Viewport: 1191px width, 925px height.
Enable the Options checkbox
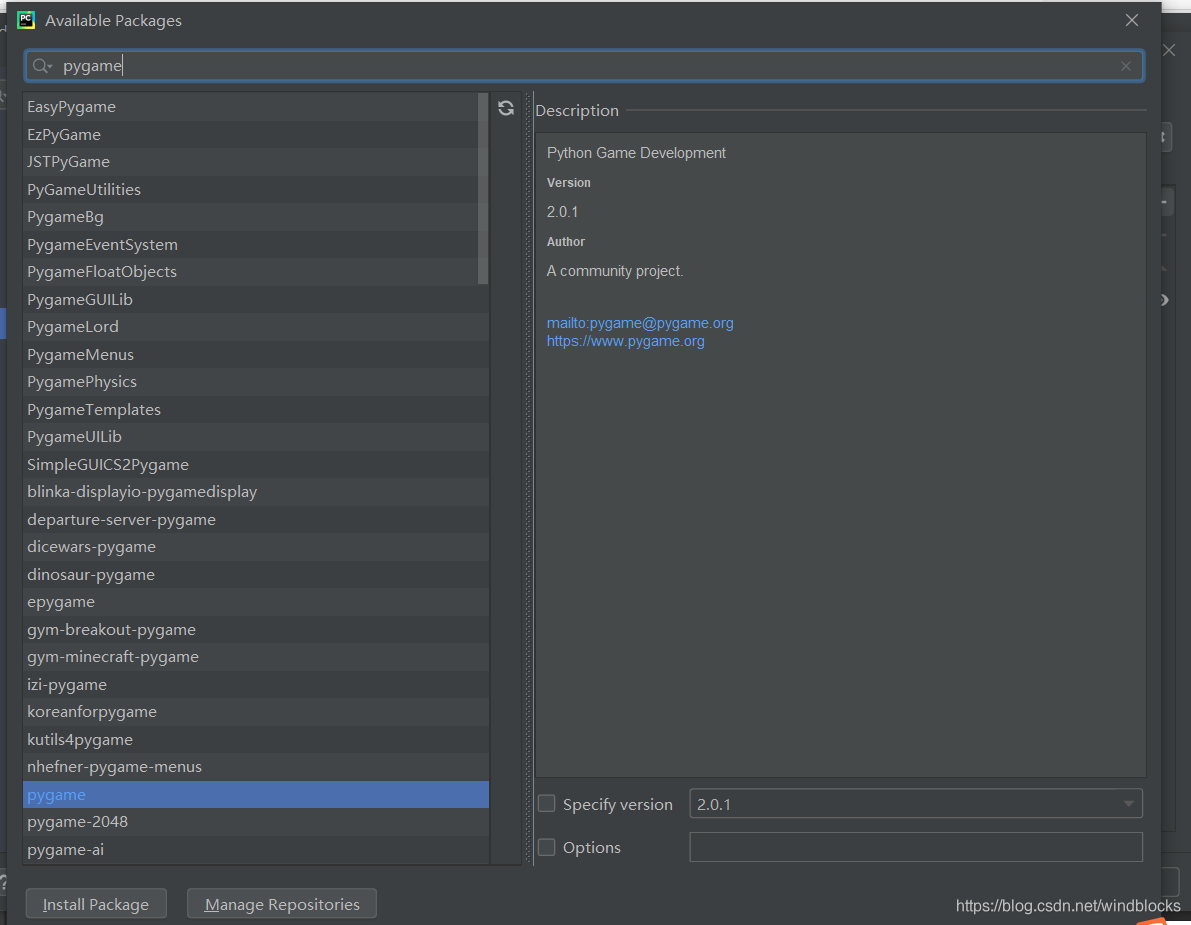(546, 847)
